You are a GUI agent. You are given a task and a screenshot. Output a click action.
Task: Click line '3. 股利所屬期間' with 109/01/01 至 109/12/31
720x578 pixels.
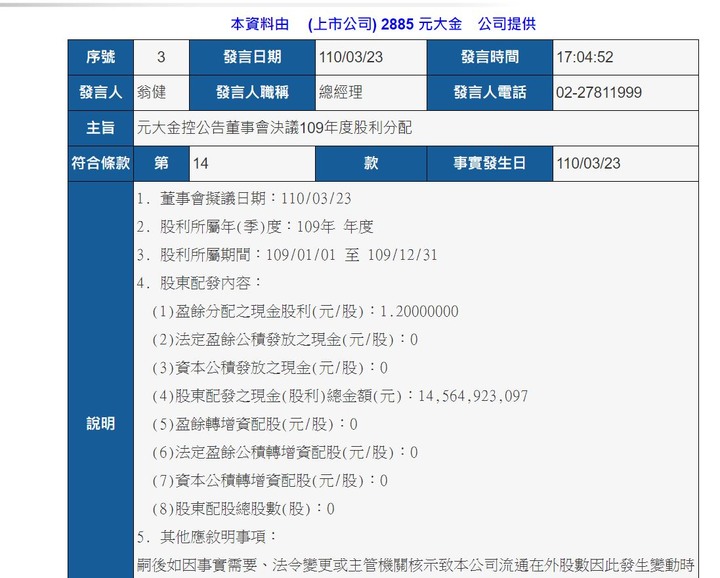[x=287, y=255]
